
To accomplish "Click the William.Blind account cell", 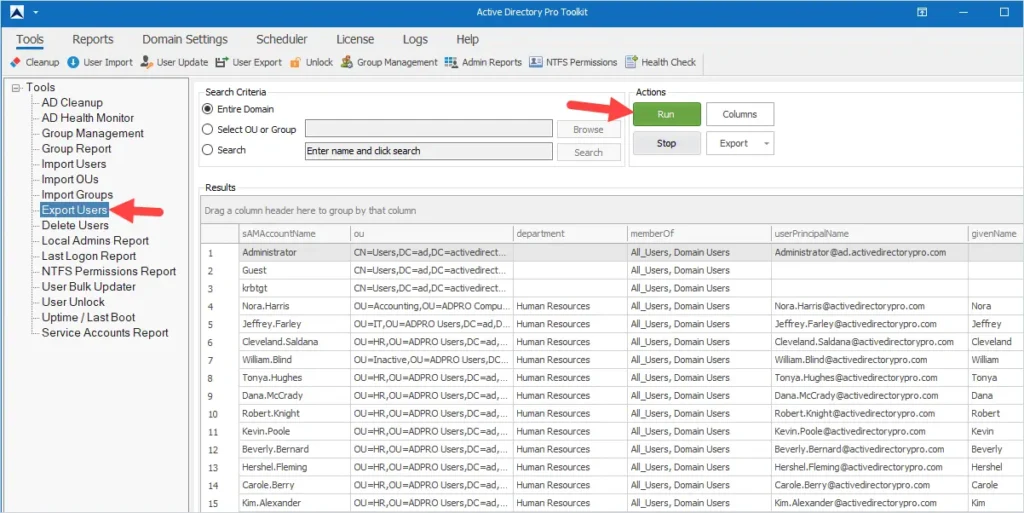I will (x=295, y=360).
